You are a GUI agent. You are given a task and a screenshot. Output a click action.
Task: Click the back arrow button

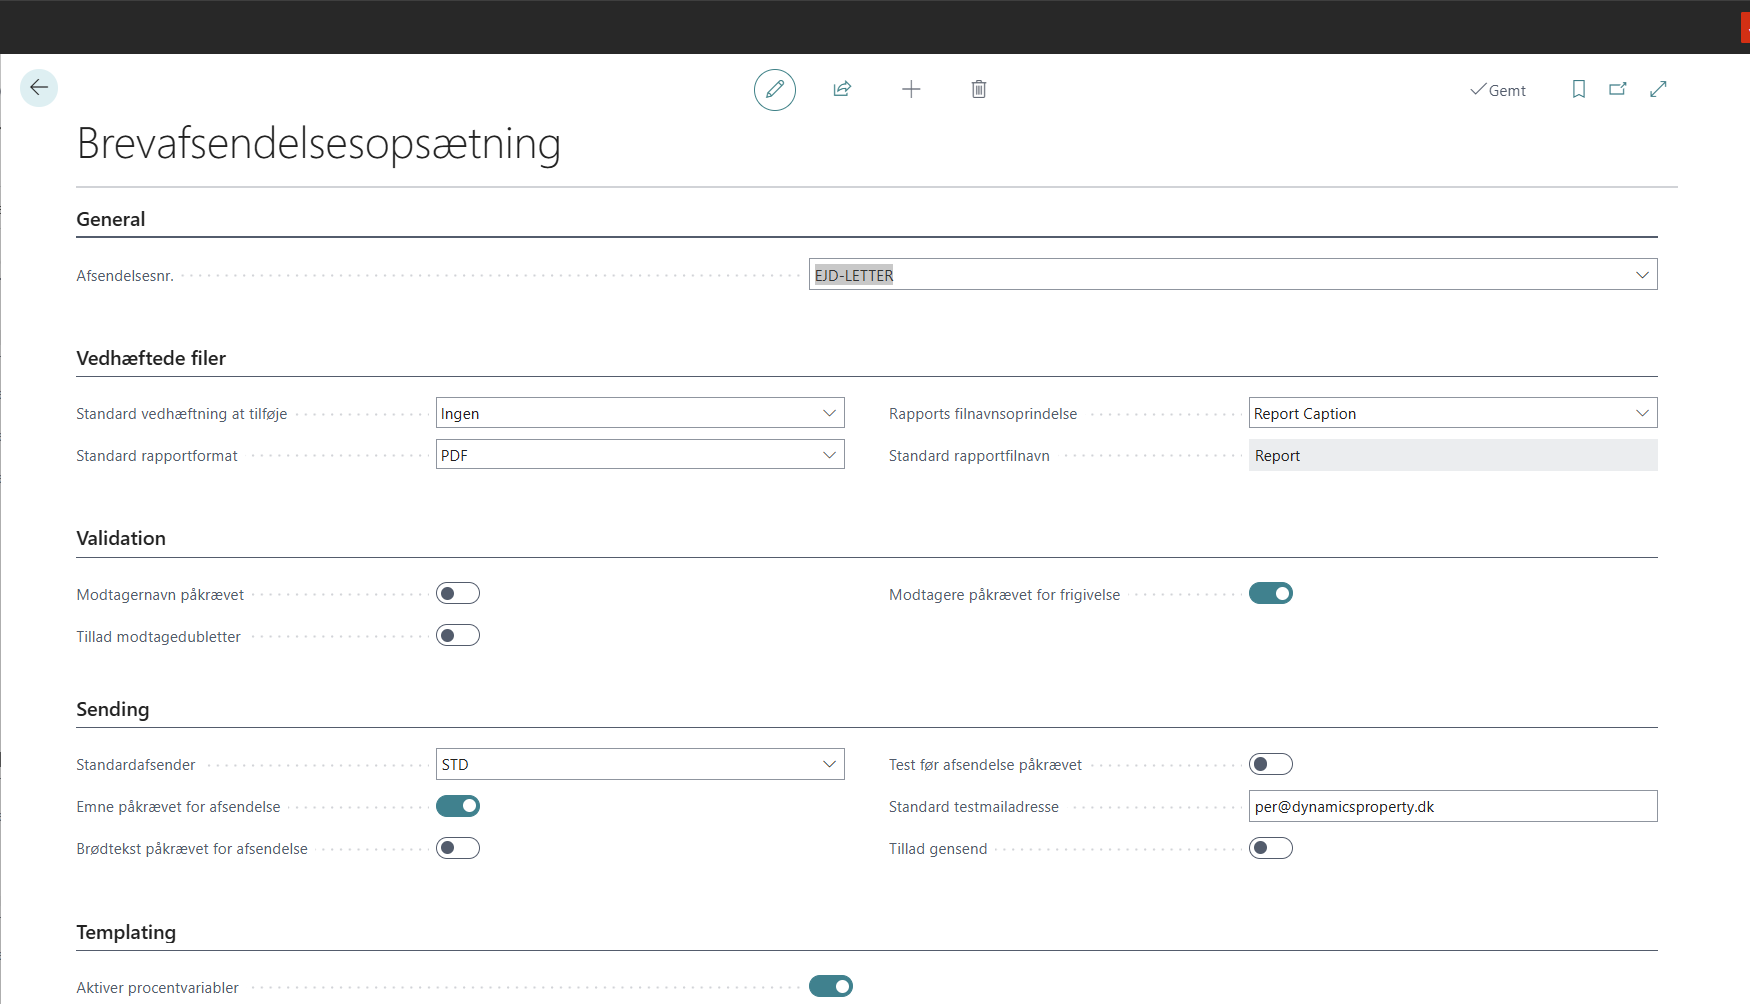tap(39, 88)
